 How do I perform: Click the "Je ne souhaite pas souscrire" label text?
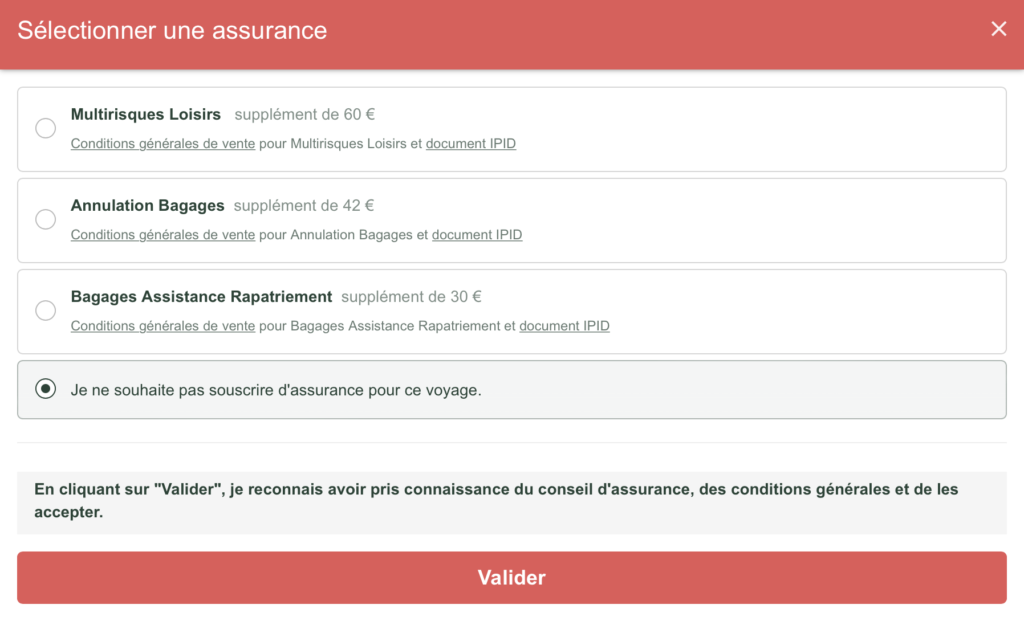click(276, 390)
